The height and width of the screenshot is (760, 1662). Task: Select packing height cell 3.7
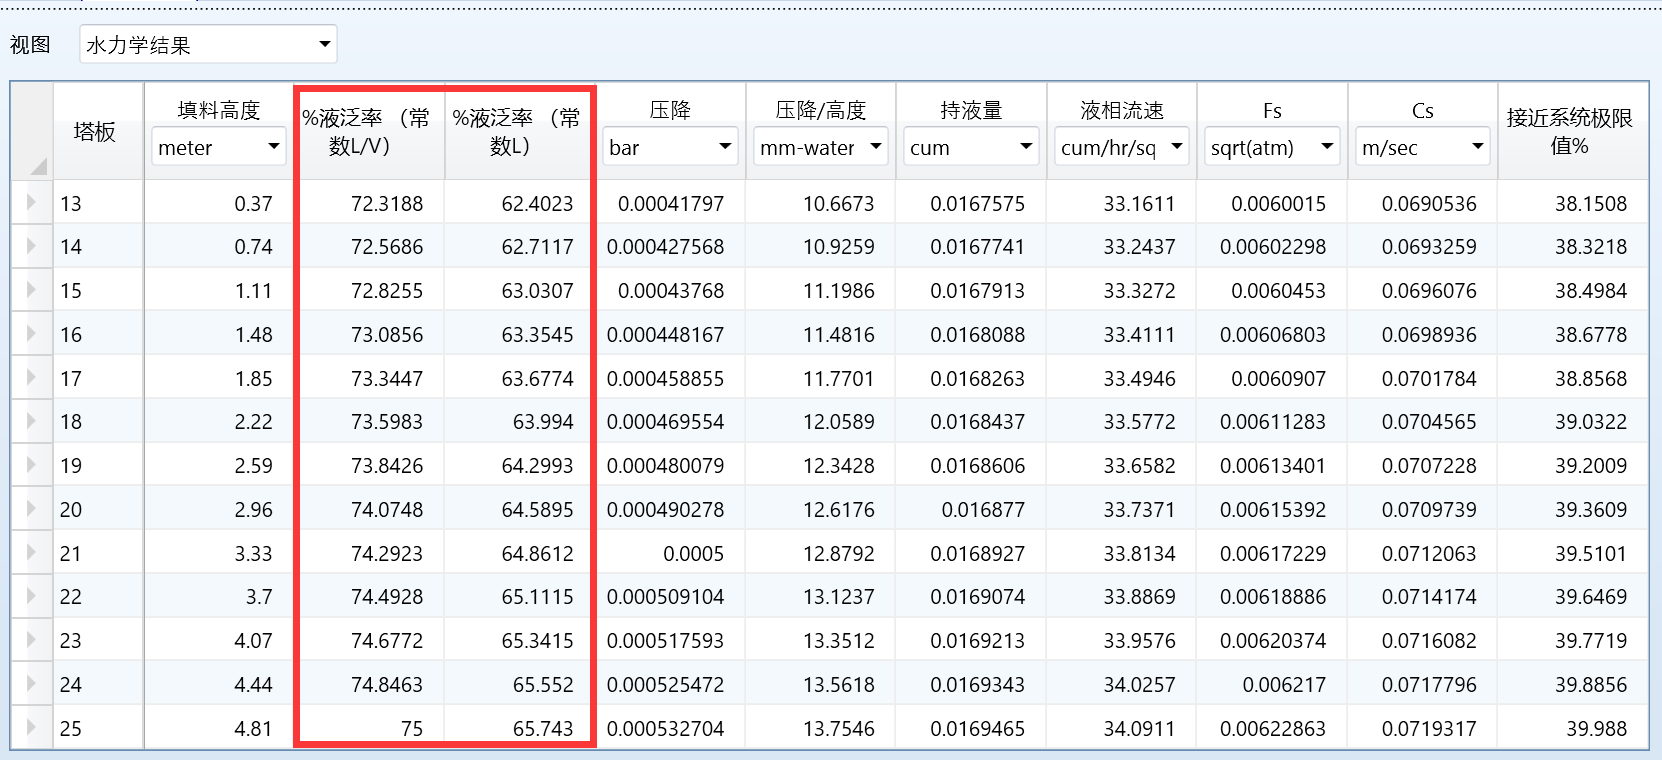[x=219, y=596]
